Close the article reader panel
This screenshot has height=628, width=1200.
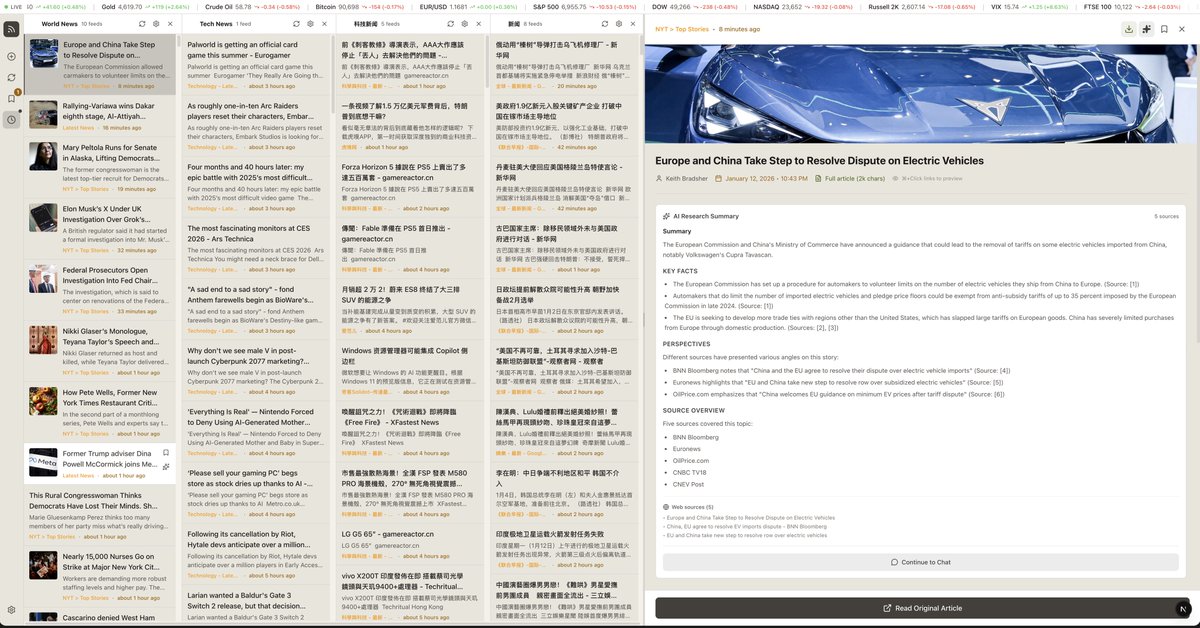click(x=1184, y=29)
